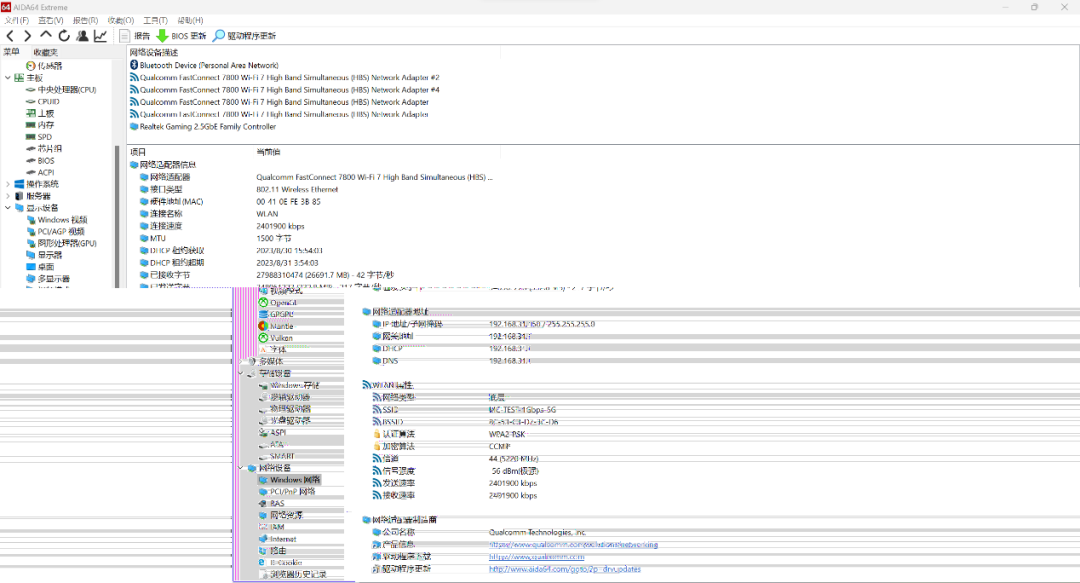Select PCI/AGP 视频 in the tree
This screenshot has height=583, width=1080.
point(55,232)
